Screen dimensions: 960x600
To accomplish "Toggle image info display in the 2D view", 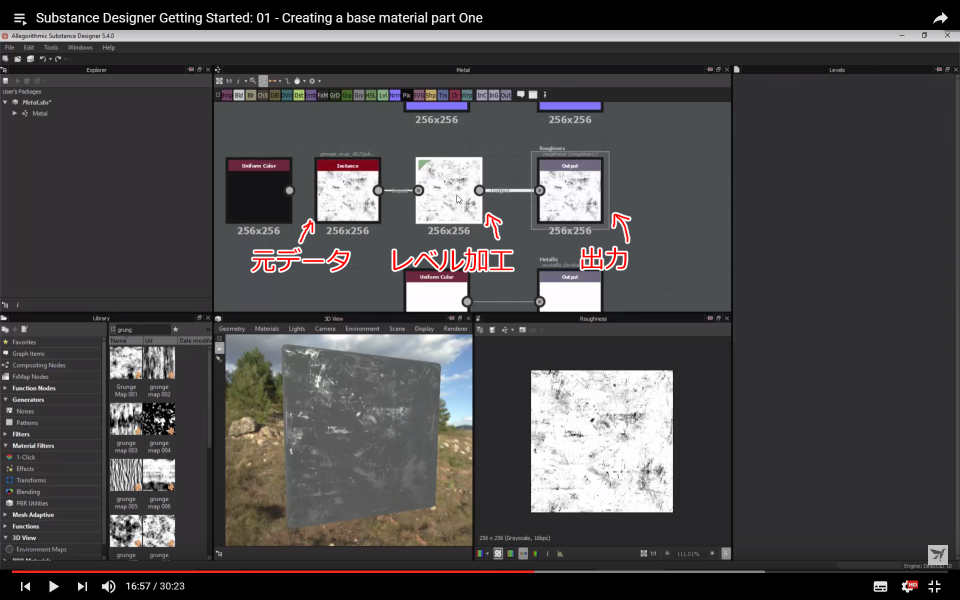I will pos(547,553).
